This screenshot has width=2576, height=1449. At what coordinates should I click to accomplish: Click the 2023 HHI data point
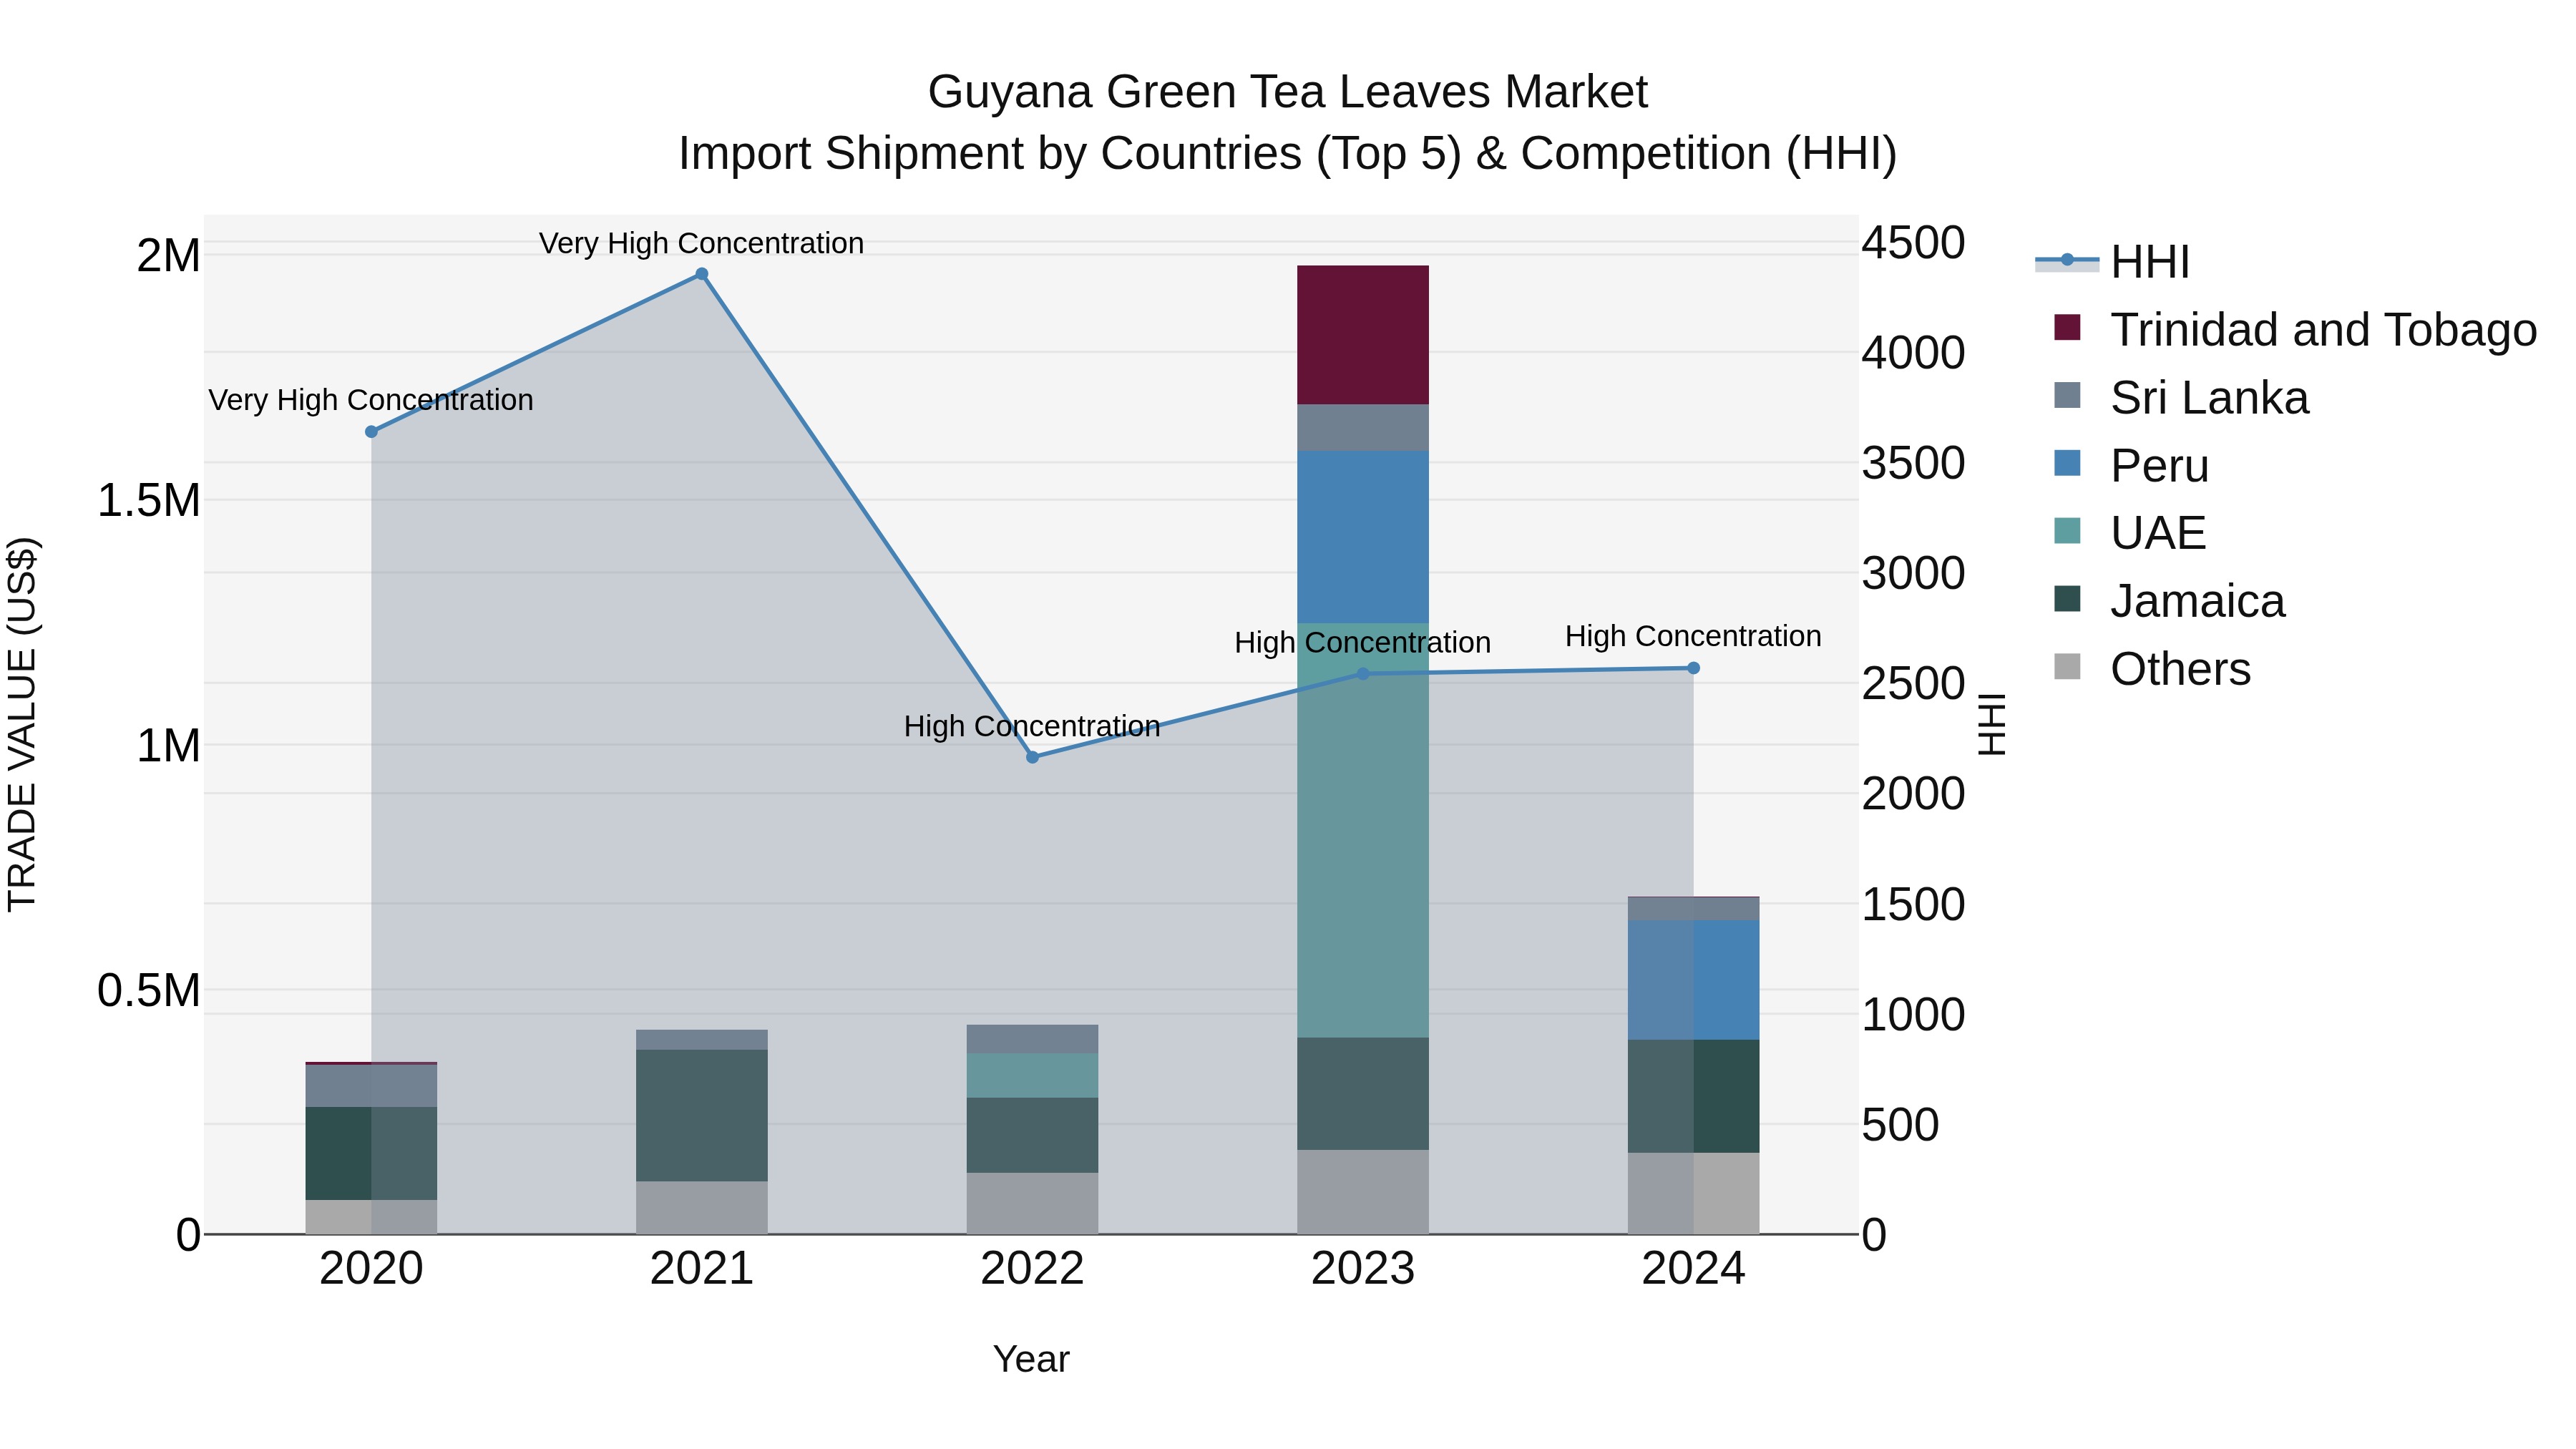click(1363, 674)
